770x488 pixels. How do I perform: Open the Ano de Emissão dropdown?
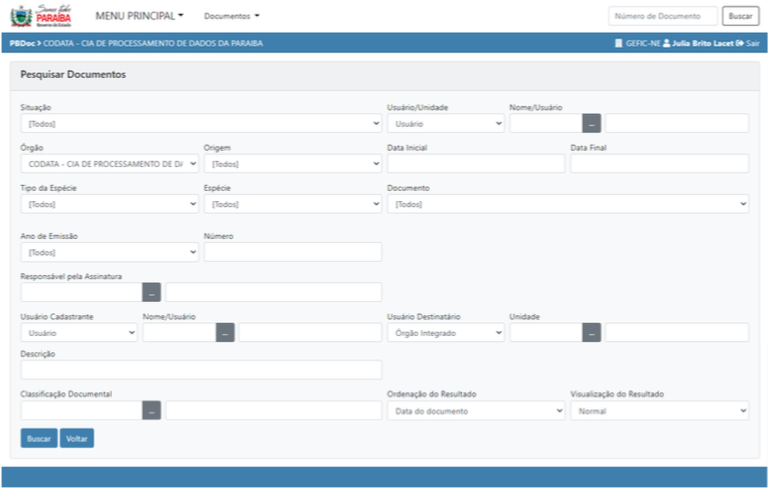(x=109, y=253)
